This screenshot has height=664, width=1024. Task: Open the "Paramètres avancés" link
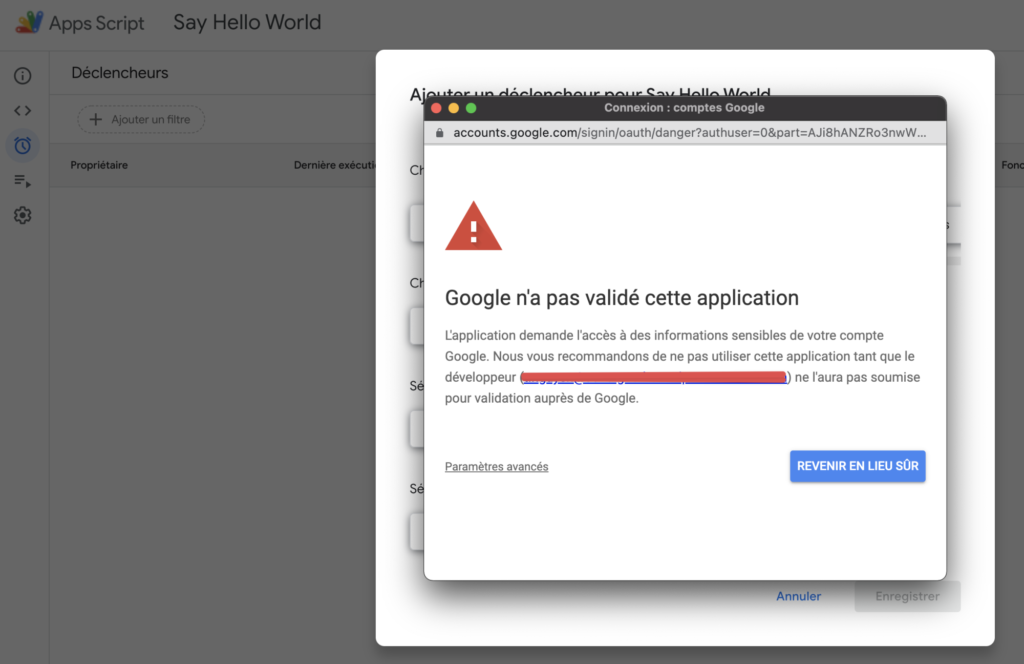coord(496,467)
